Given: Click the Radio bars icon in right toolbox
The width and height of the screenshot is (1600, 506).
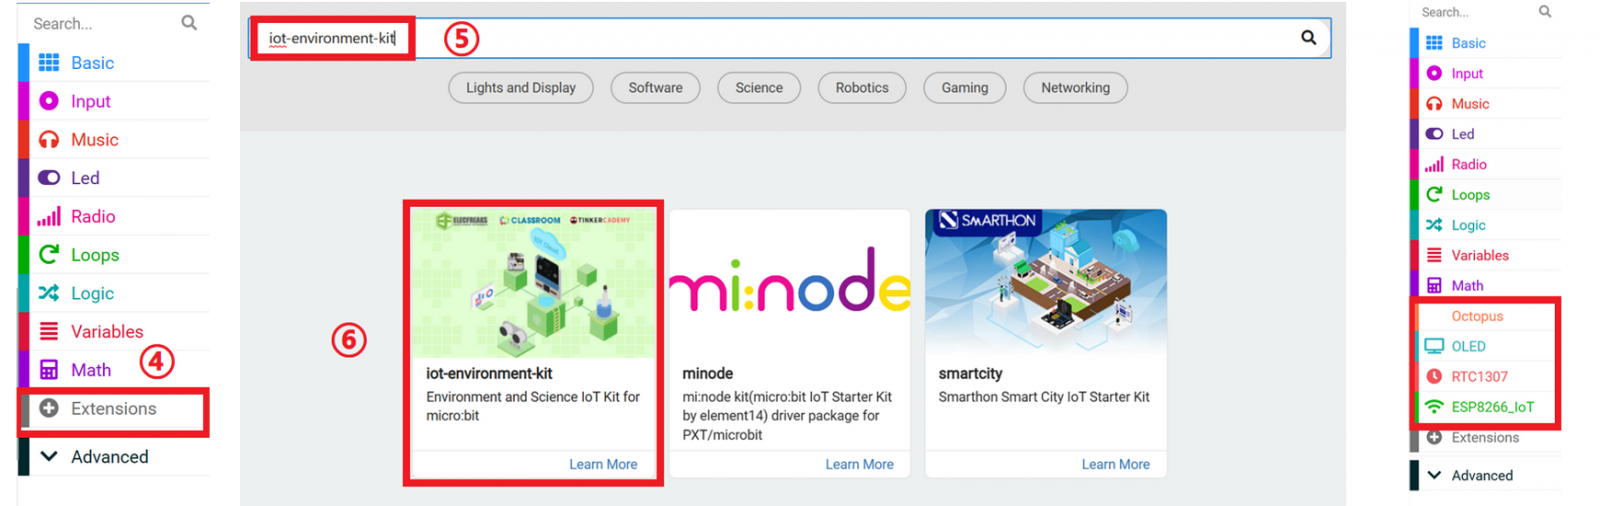Looking at the screenshot, I should (x=1434, y=164).
